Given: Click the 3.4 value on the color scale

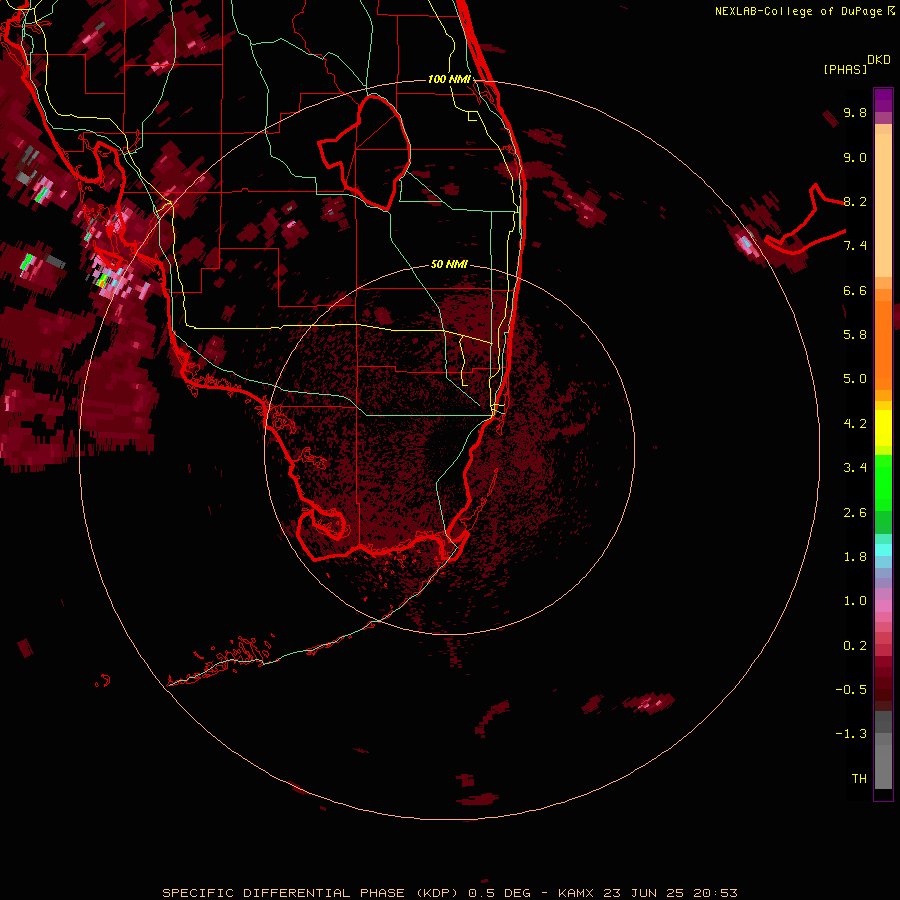Looking at the screenshot, I should point(855,468).
